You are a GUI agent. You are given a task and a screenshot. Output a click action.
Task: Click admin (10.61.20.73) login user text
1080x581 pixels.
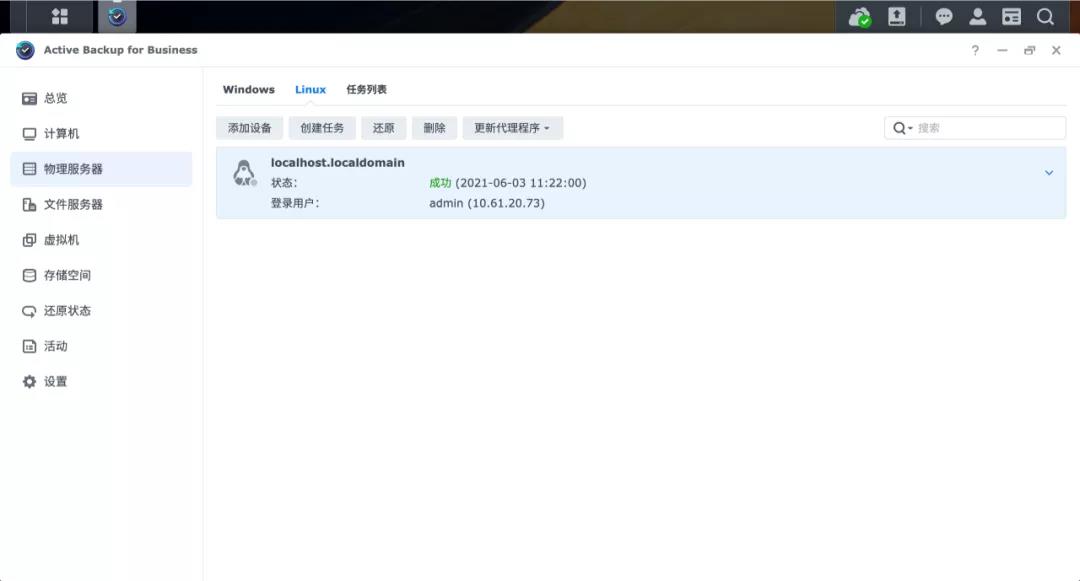pyautogui.click(x=487, y=203)
